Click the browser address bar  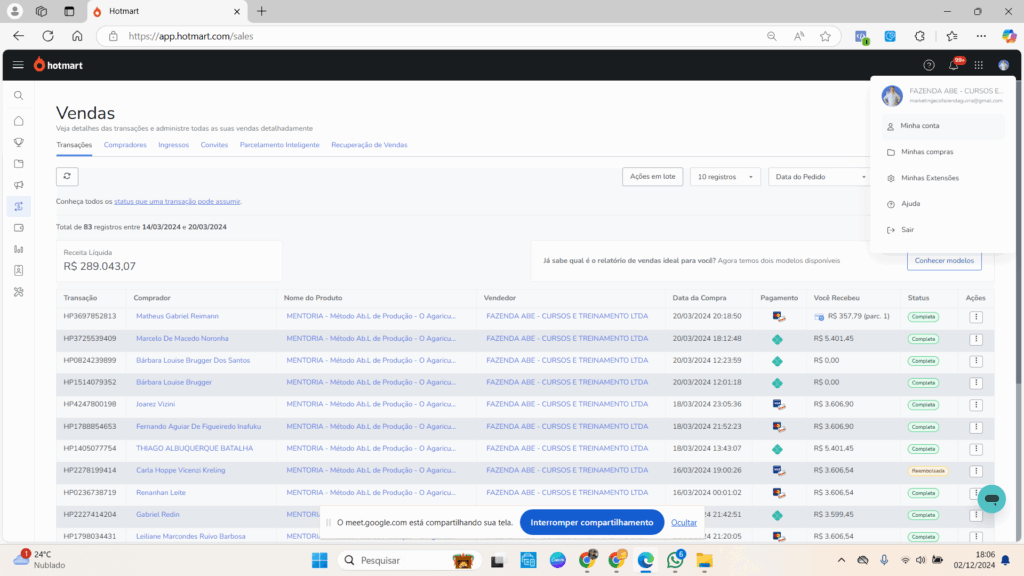click(x=431, y=36)
